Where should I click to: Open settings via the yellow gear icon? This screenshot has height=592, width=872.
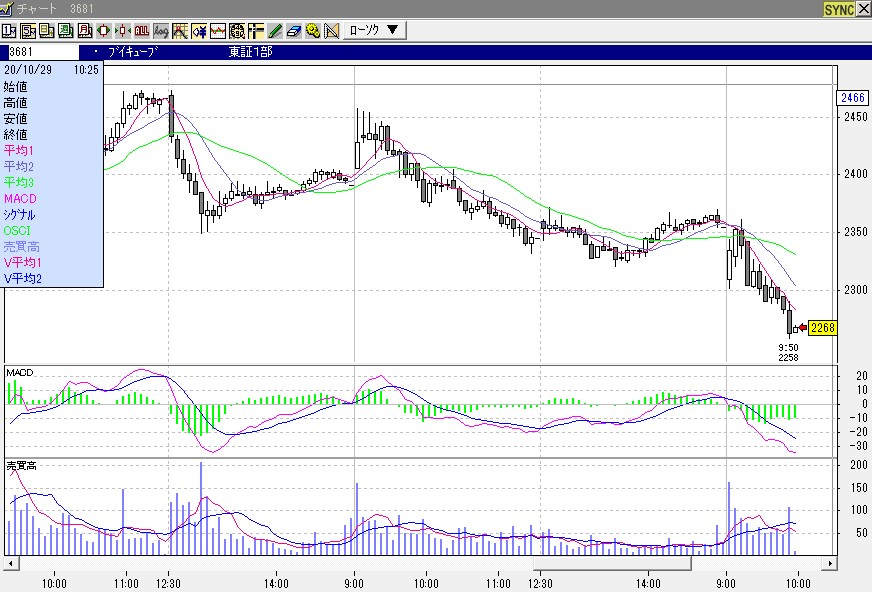[x=312, y=30]
